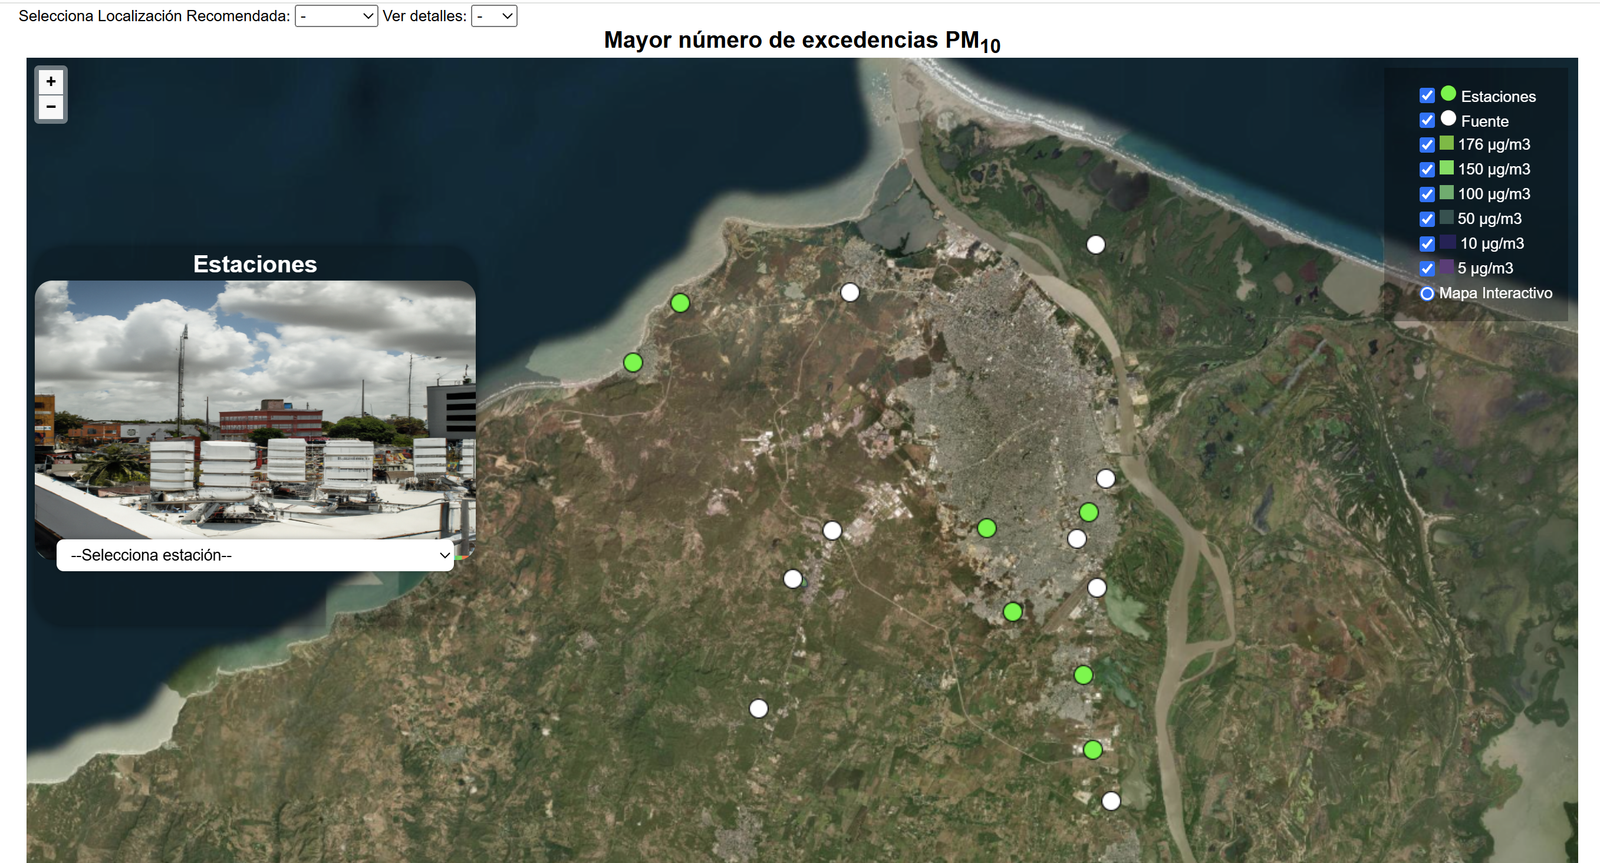Expand the Selecciona estación dropdown
This screenshot has height=863, width=1600.
(x=255, y=555)
